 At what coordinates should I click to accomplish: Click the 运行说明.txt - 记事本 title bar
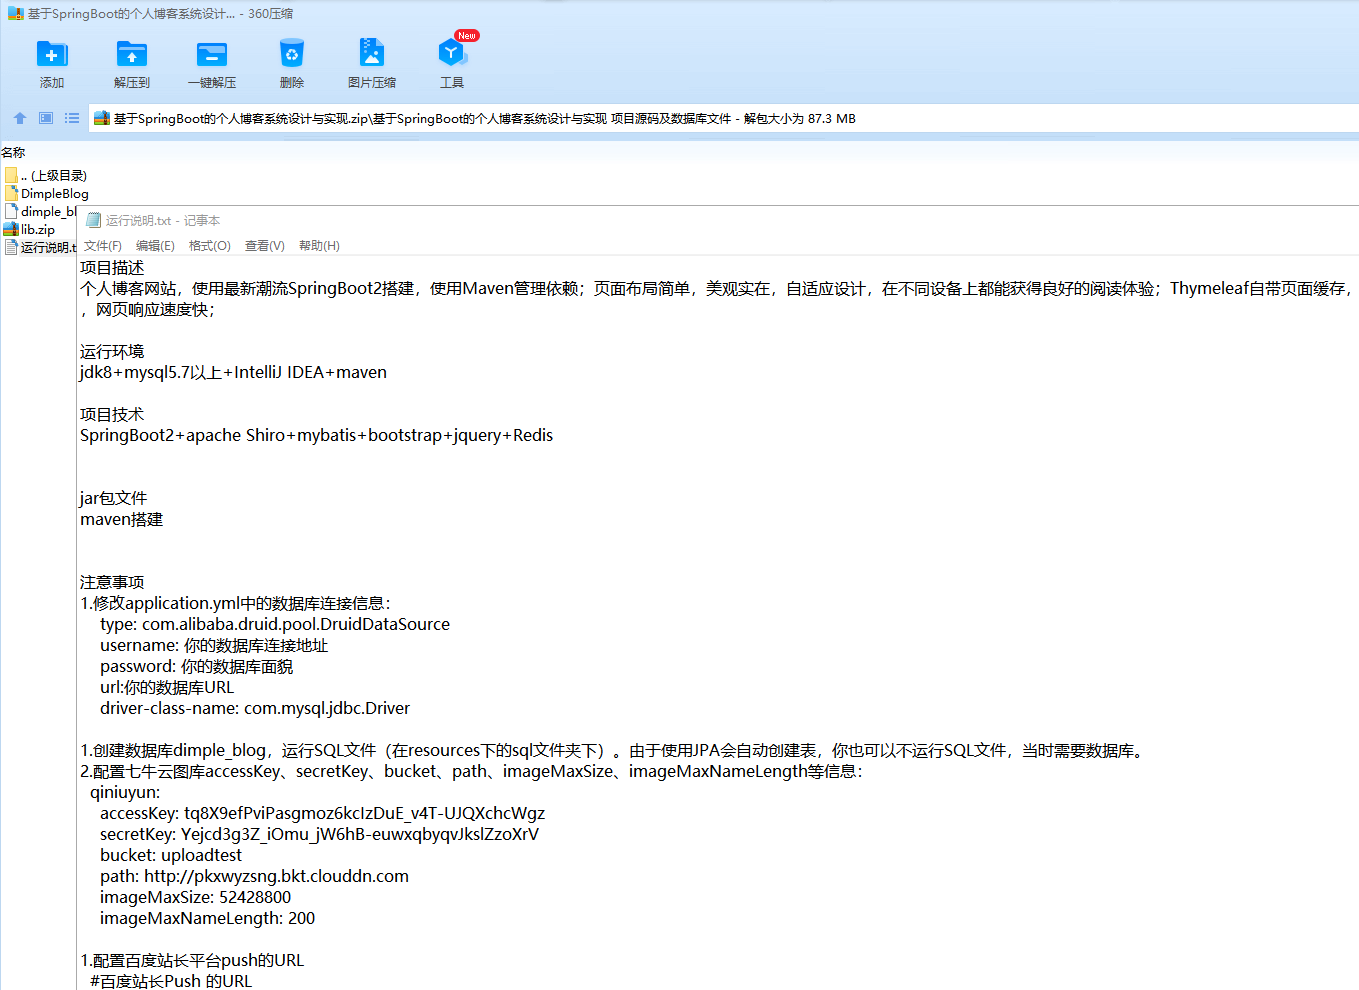[x=718, y=220]
